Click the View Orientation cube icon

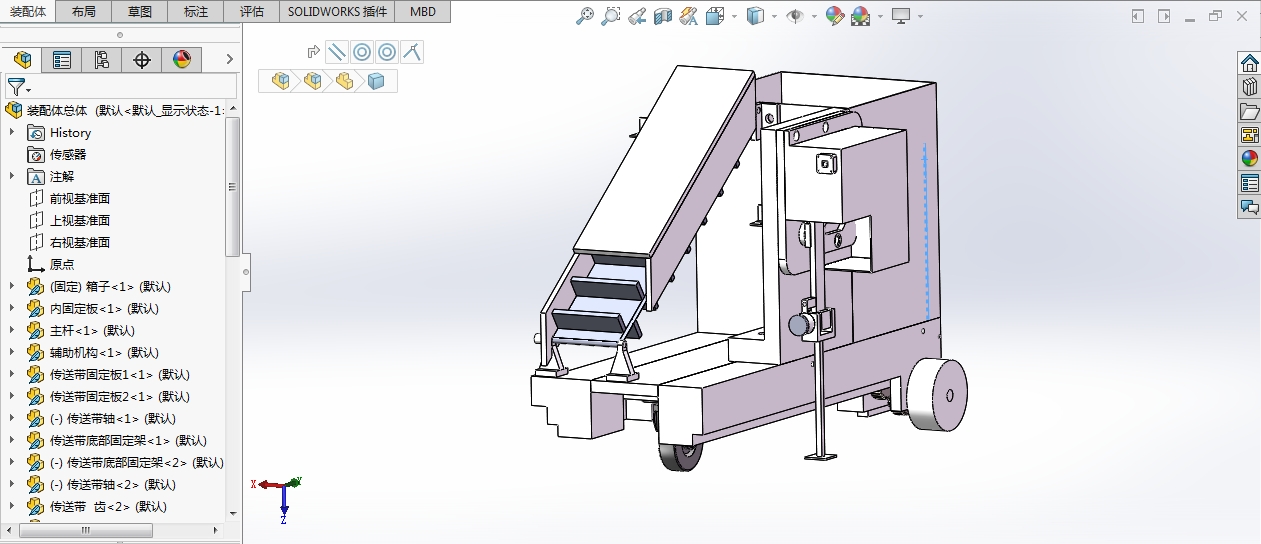point(715,16)
